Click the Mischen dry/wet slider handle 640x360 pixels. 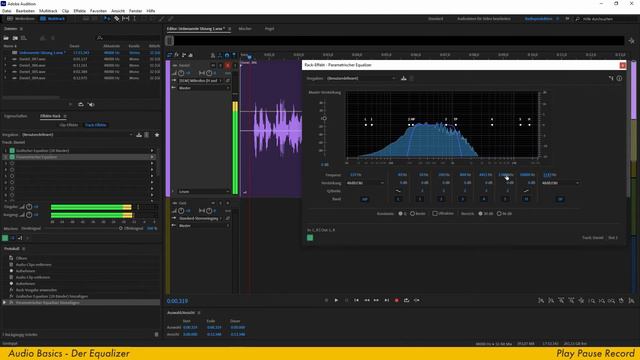(121, 229)
